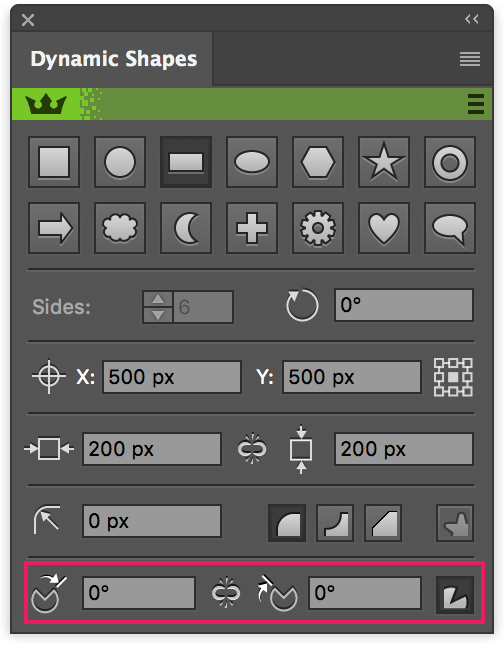This screenshot has height=648, width=504.
Task: Pick the crescent moon shape
Action: coord(186,228)
